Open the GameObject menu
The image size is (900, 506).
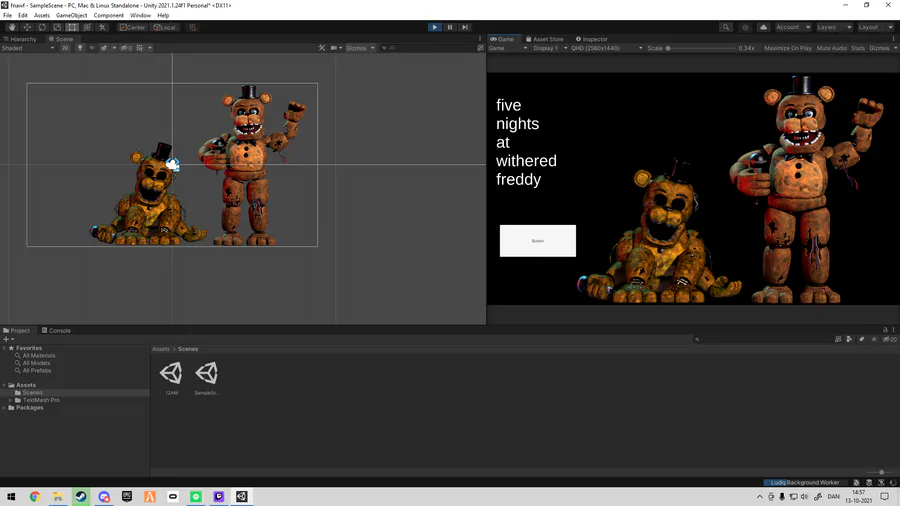[x=72, y=15]
